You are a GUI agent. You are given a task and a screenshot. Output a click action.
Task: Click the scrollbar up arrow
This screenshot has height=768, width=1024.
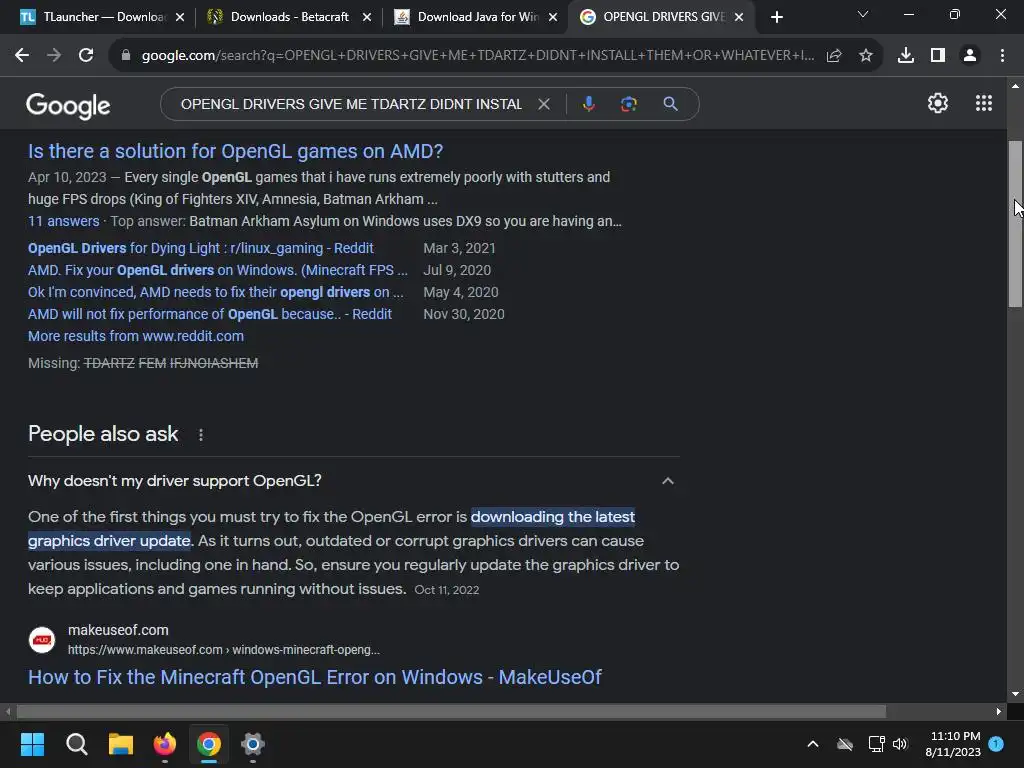tap(1015, 86)
